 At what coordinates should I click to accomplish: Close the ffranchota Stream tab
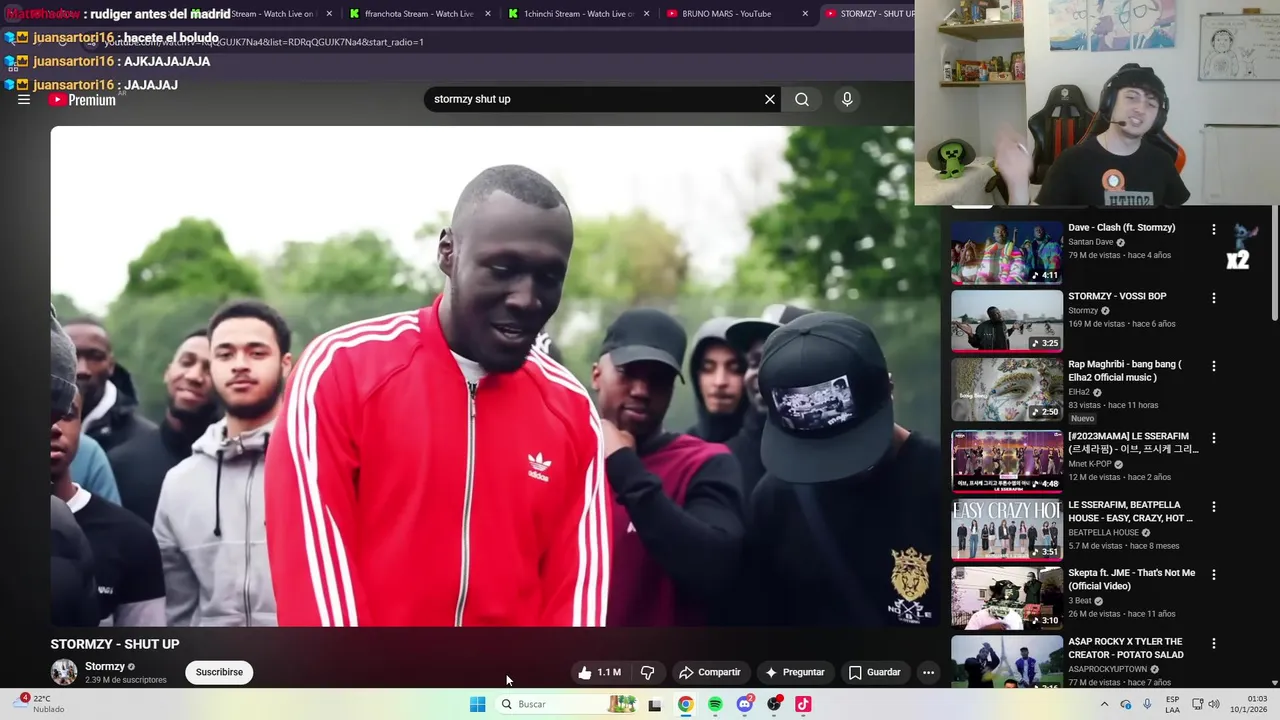coord(489,14)
